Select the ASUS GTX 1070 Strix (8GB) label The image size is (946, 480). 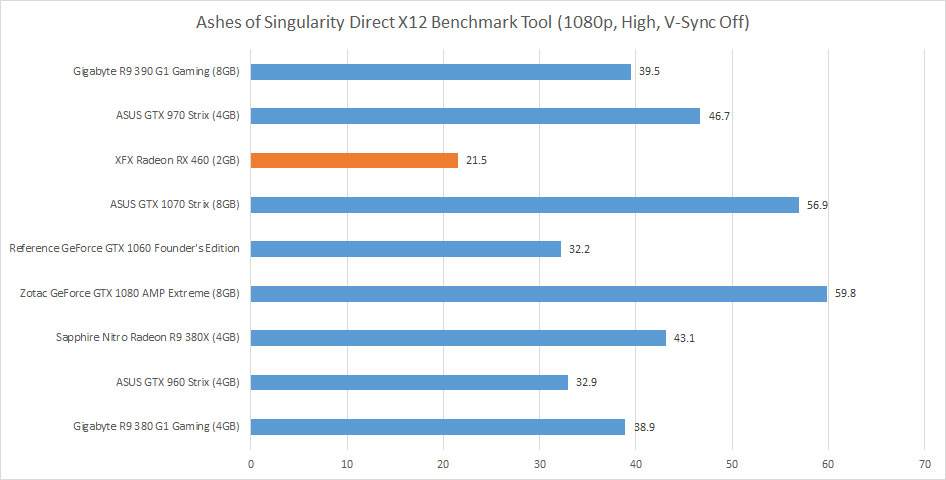[175, 204]
